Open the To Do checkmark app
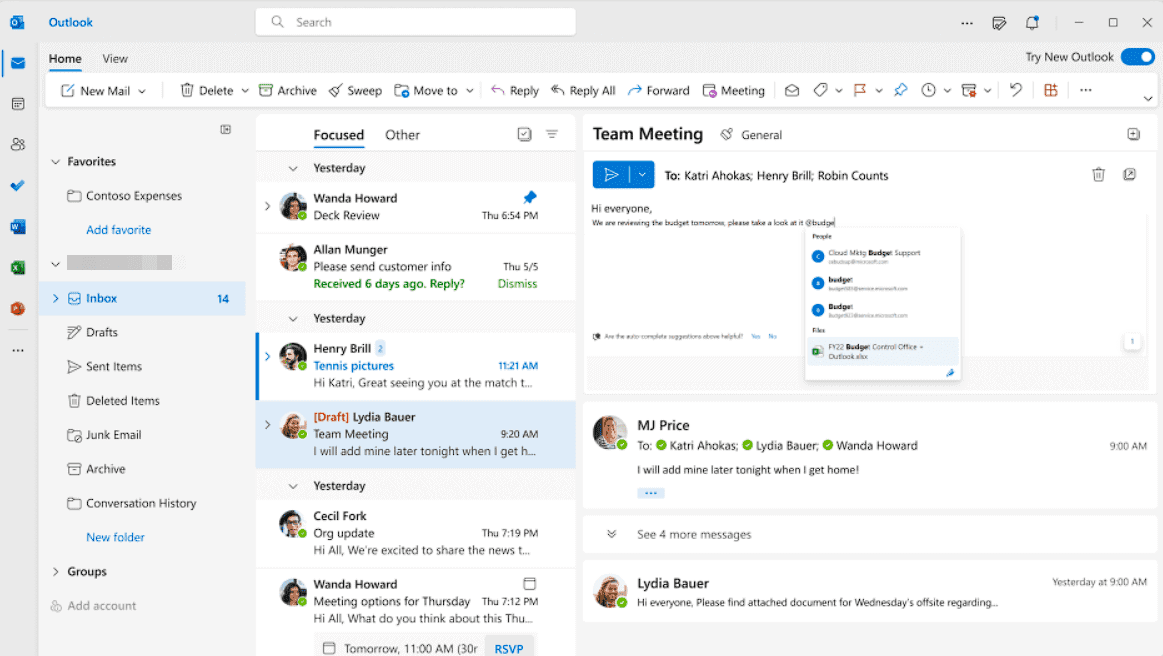1163x656 pixels. coord(18,186)
